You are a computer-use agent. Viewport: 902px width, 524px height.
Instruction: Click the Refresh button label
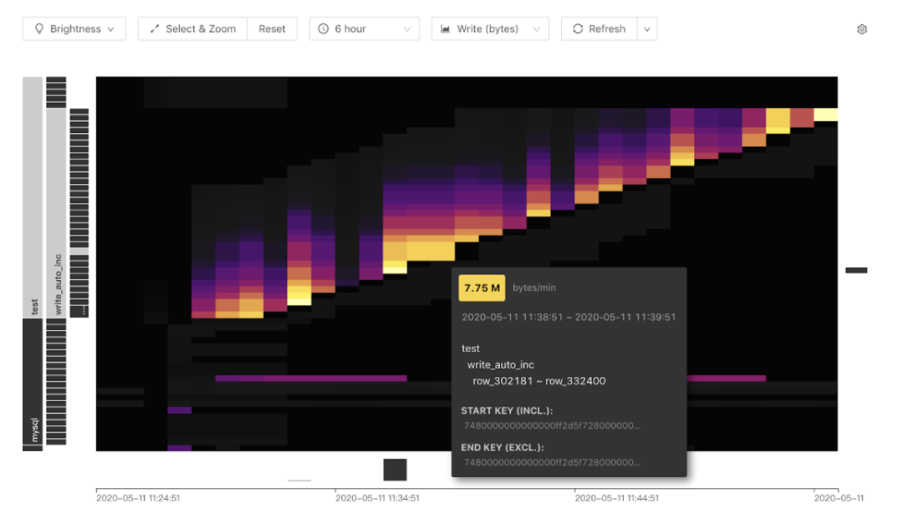[607, 29]
